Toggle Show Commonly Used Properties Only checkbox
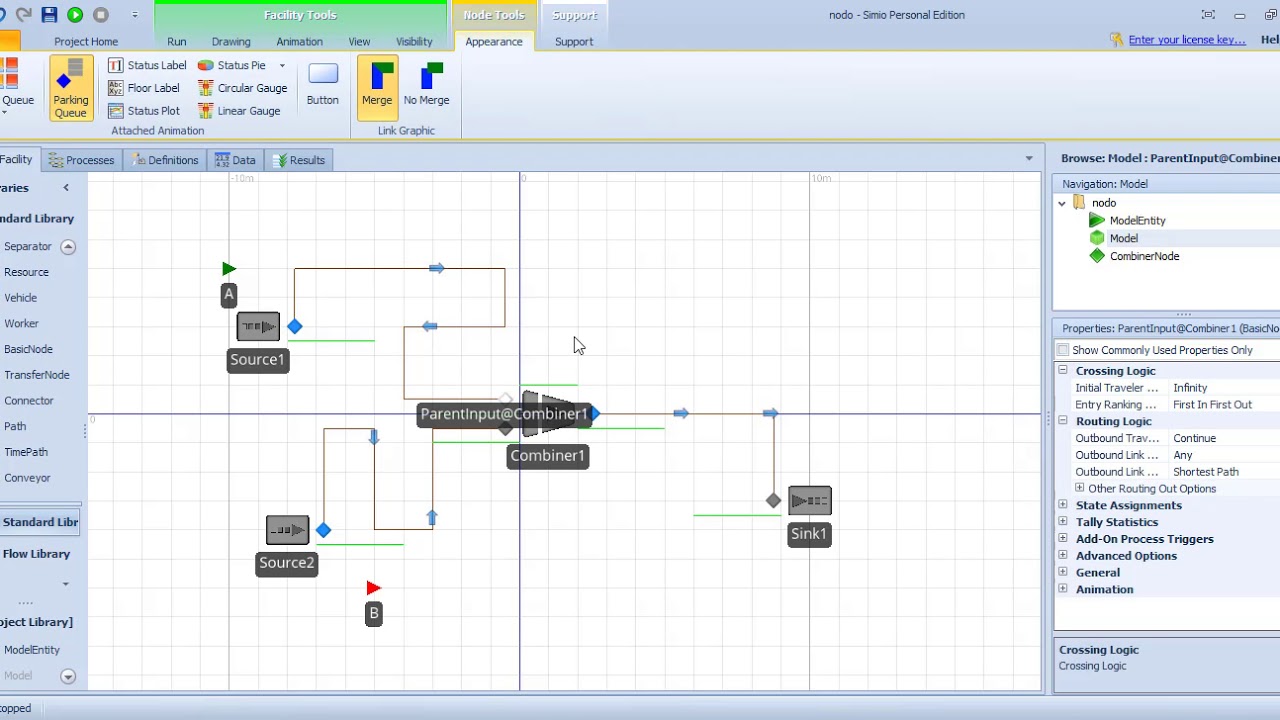Image resolution: width=1280 pixels, height=720 pixels. (x=1063, y=351)
